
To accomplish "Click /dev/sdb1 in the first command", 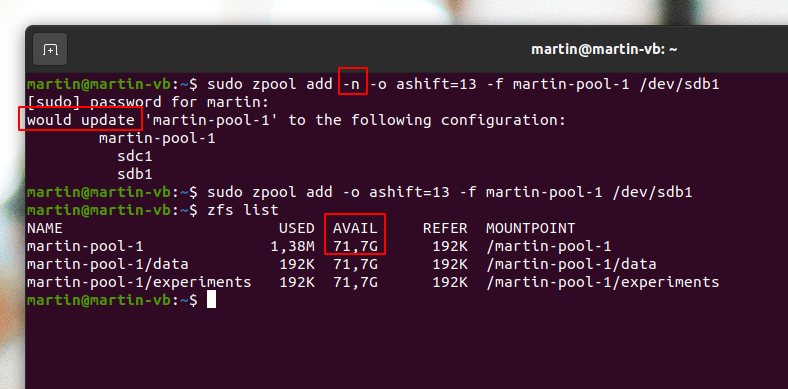I will [x=678, y=84].
